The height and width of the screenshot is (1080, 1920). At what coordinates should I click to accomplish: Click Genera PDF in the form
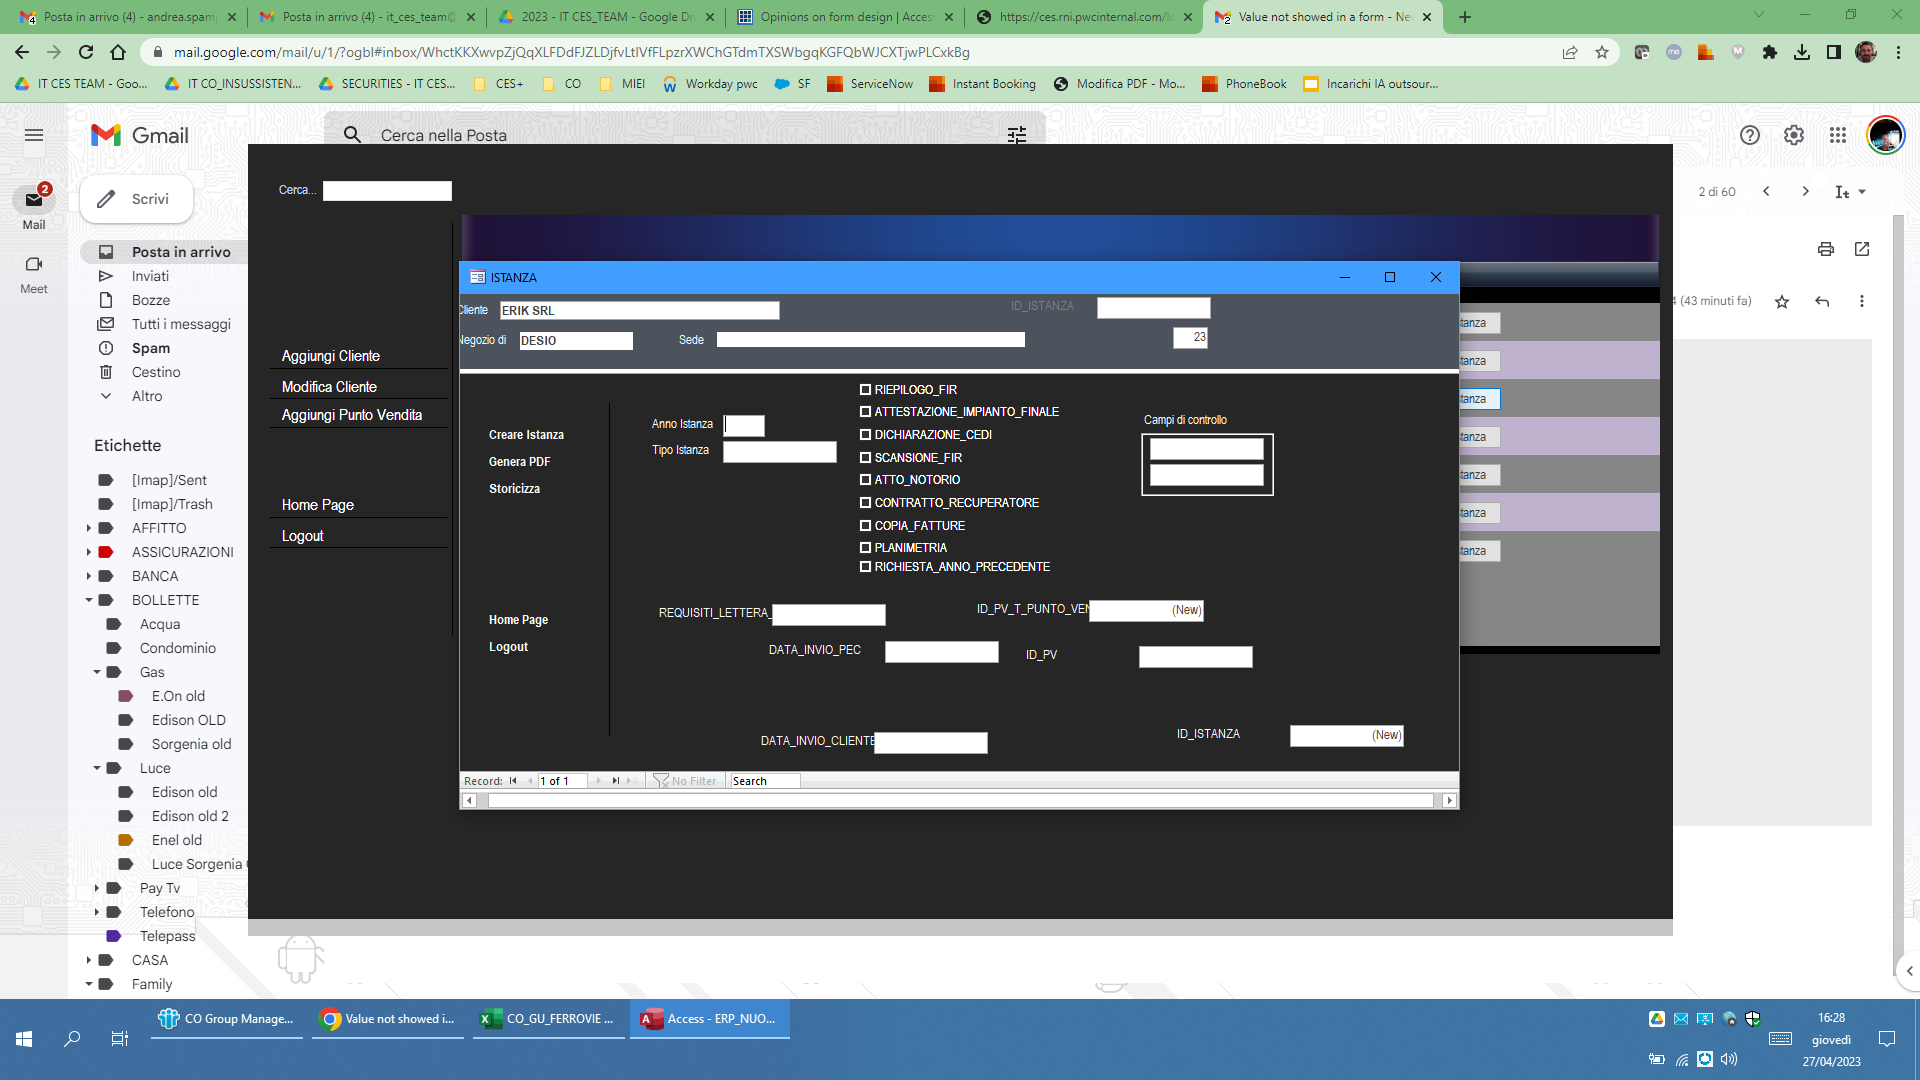pyautogui.click(x=520, y=462)
